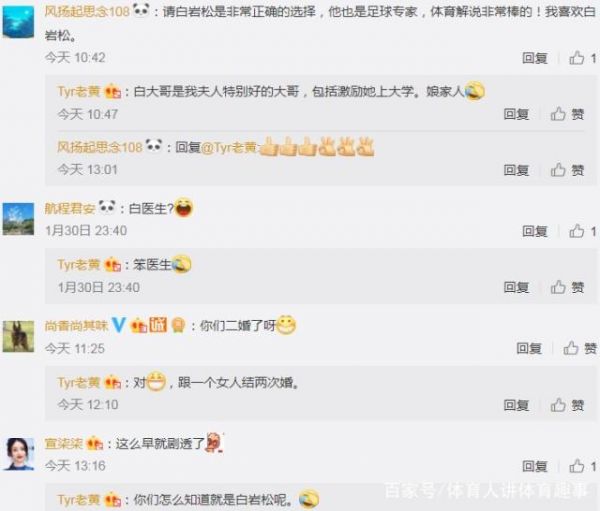Open 宣柒柒 username link

point(64,444)
